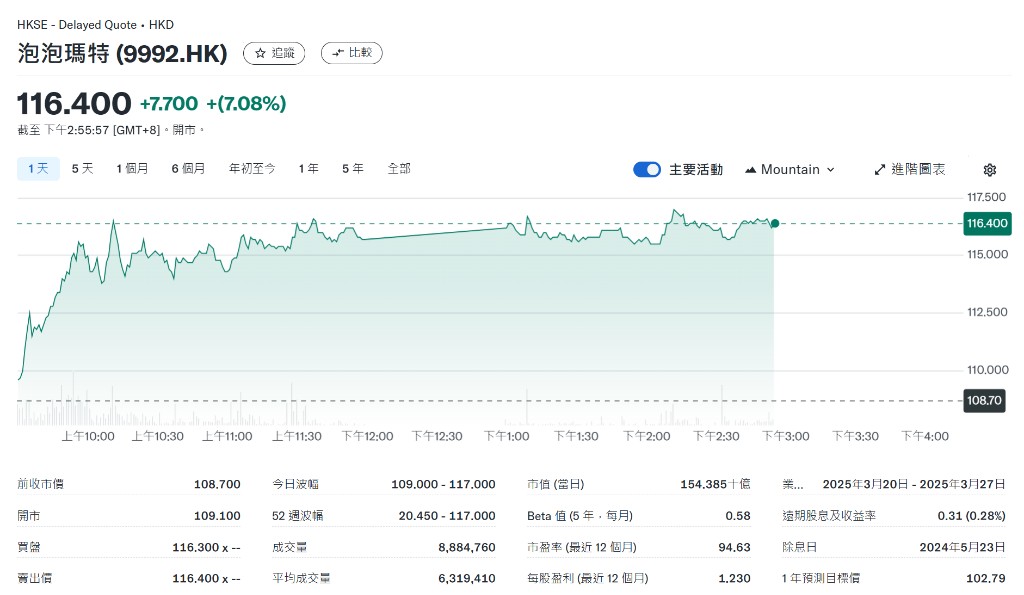Switch to the 6 個月 range
The width and height of the screenshot is (1024, 595).
188,169
